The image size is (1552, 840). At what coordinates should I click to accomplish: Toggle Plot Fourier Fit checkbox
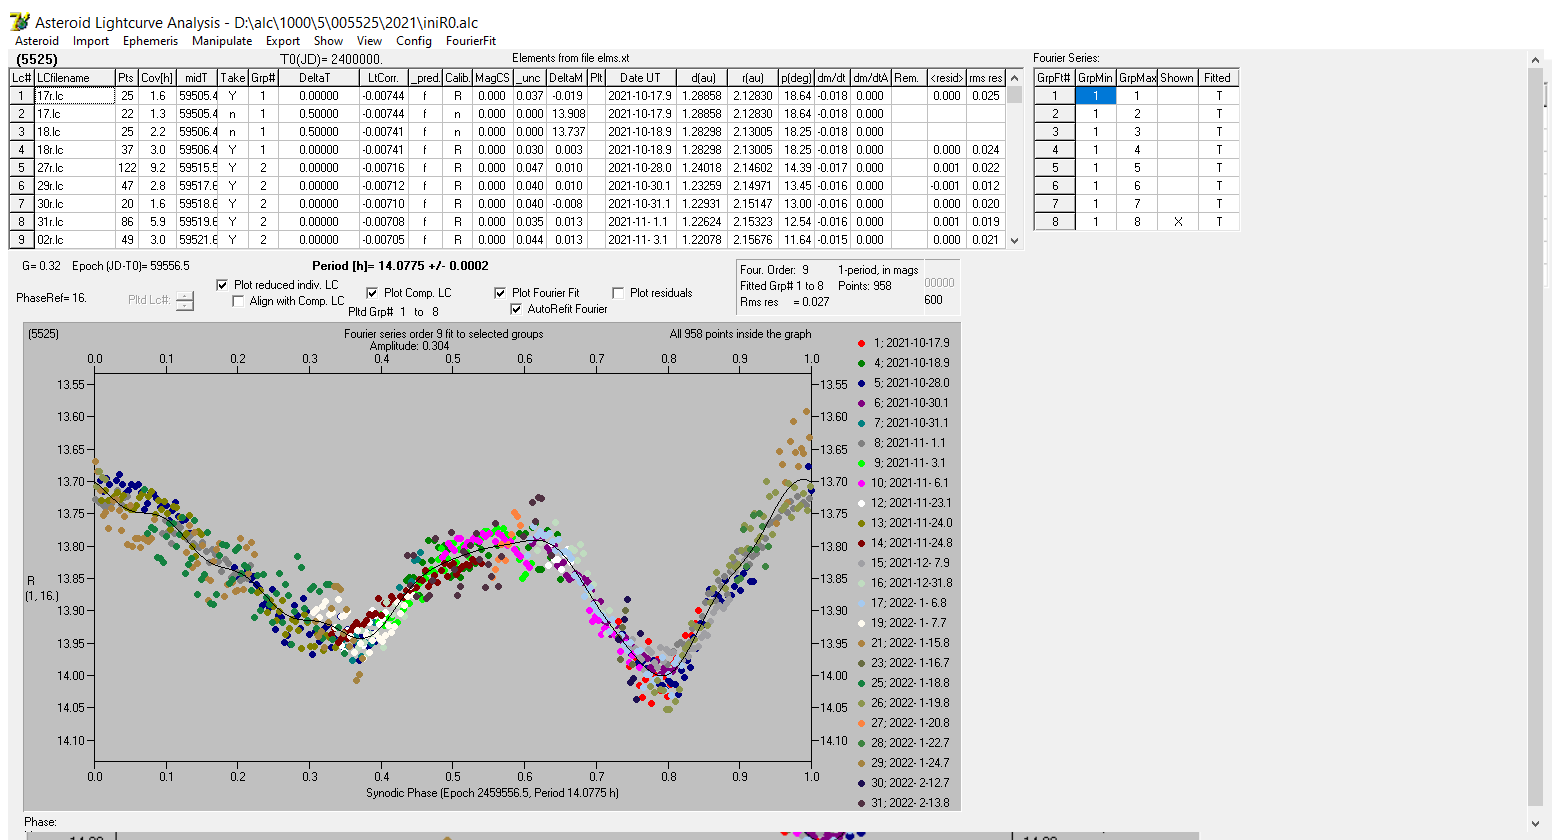click(500, 293)
